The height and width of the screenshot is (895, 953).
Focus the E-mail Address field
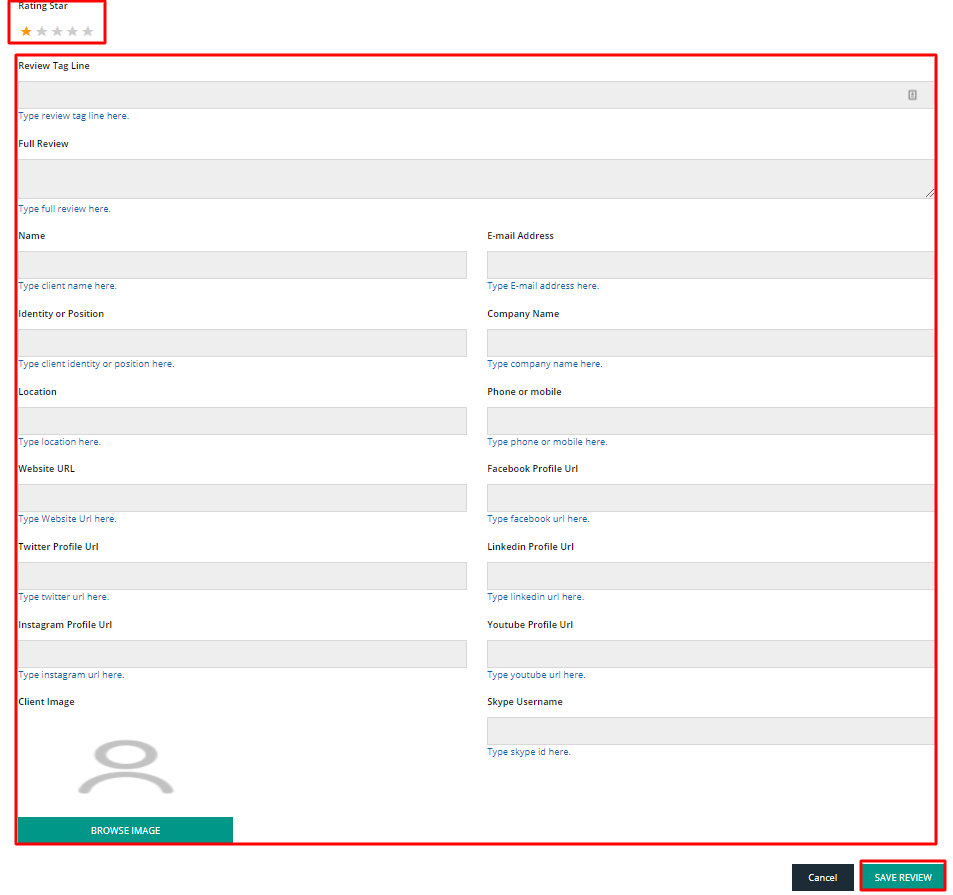pyautogui.click(x=710, y=265)
